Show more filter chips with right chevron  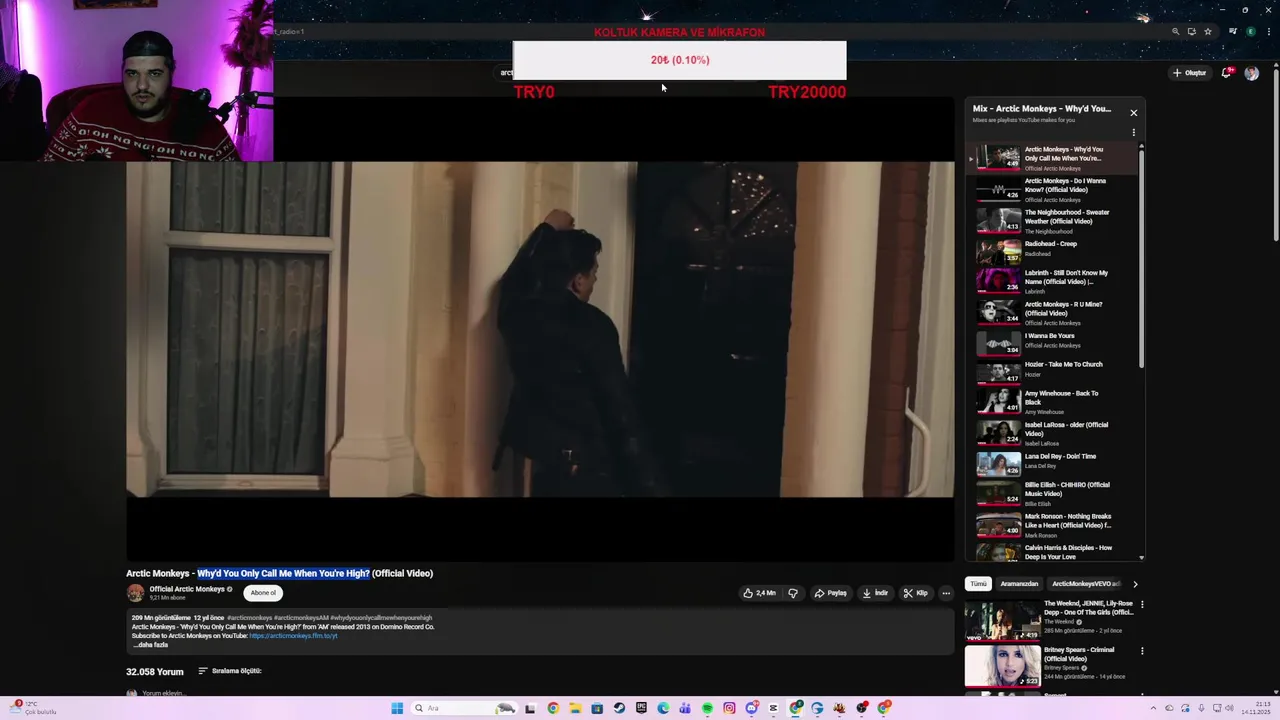(1135, 584)
